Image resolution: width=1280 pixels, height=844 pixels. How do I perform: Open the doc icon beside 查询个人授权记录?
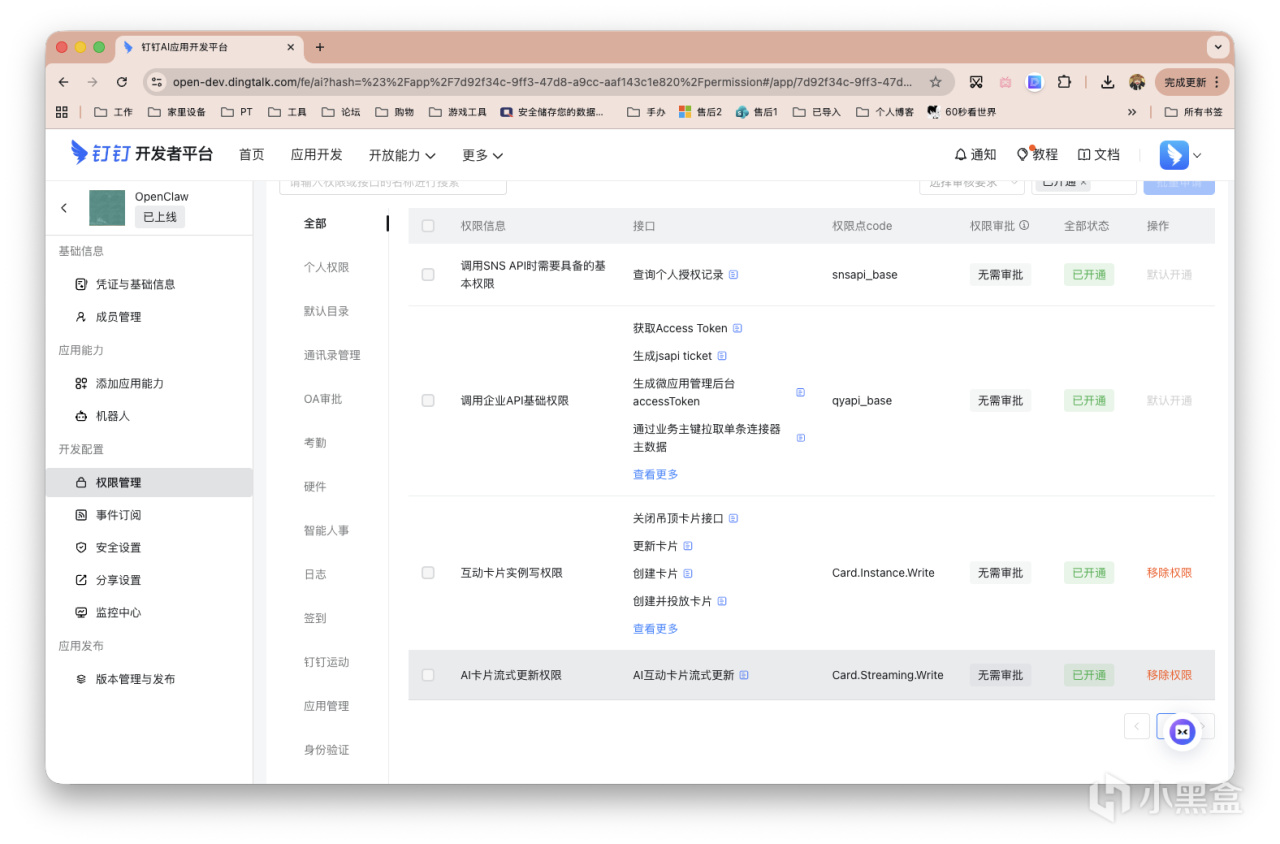click(x=733, y=275)
